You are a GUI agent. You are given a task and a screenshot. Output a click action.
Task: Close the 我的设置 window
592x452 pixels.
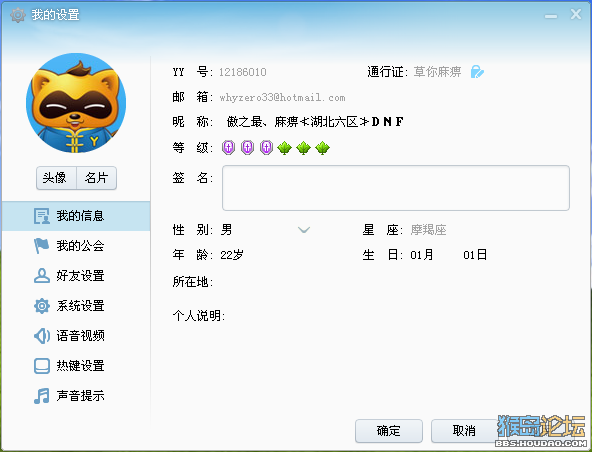pos(576,14)
